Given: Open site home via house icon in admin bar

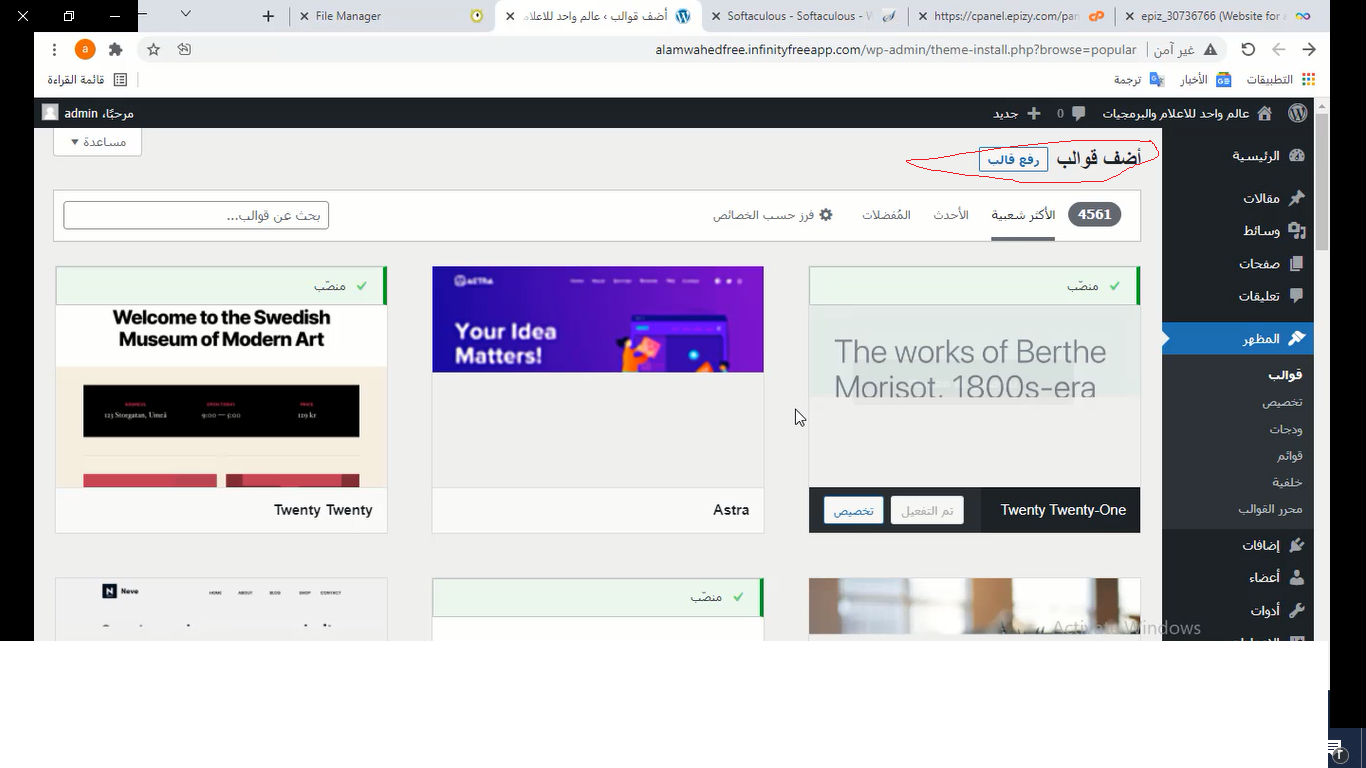Looking at the screenshot, I should (x=1265, y=113).
